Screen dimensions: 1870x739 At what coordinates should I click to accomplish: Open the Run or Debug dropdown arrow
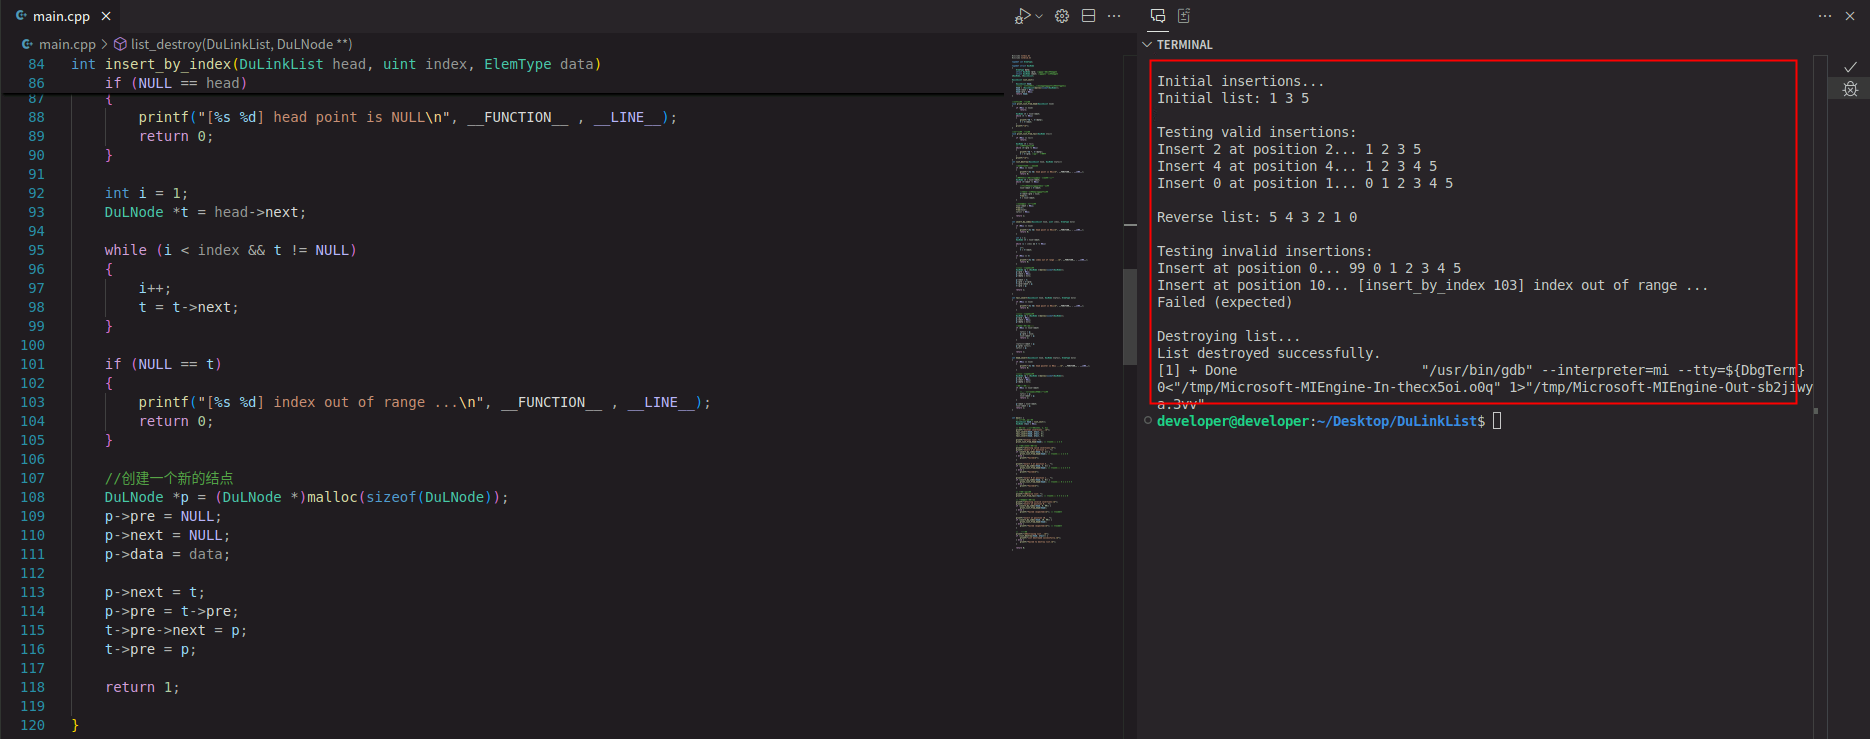coord(1039,16)
